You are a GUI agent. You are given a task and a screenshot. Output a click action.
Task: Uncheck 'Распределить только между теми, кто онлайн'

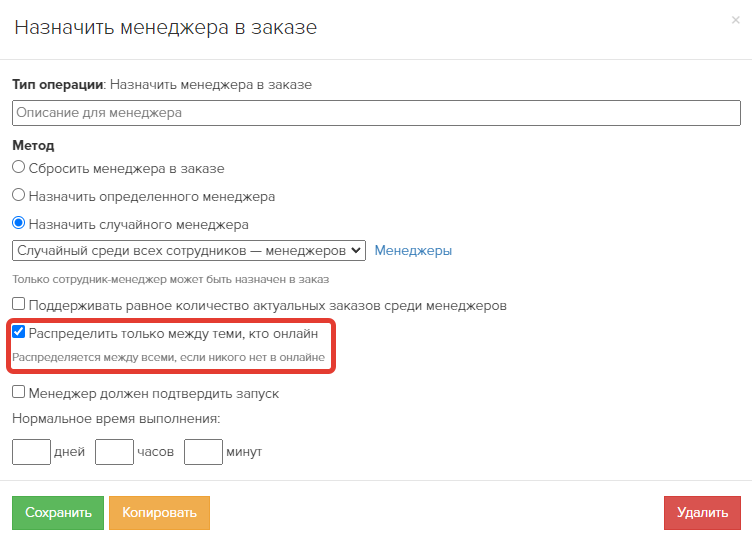pos(18,332)
